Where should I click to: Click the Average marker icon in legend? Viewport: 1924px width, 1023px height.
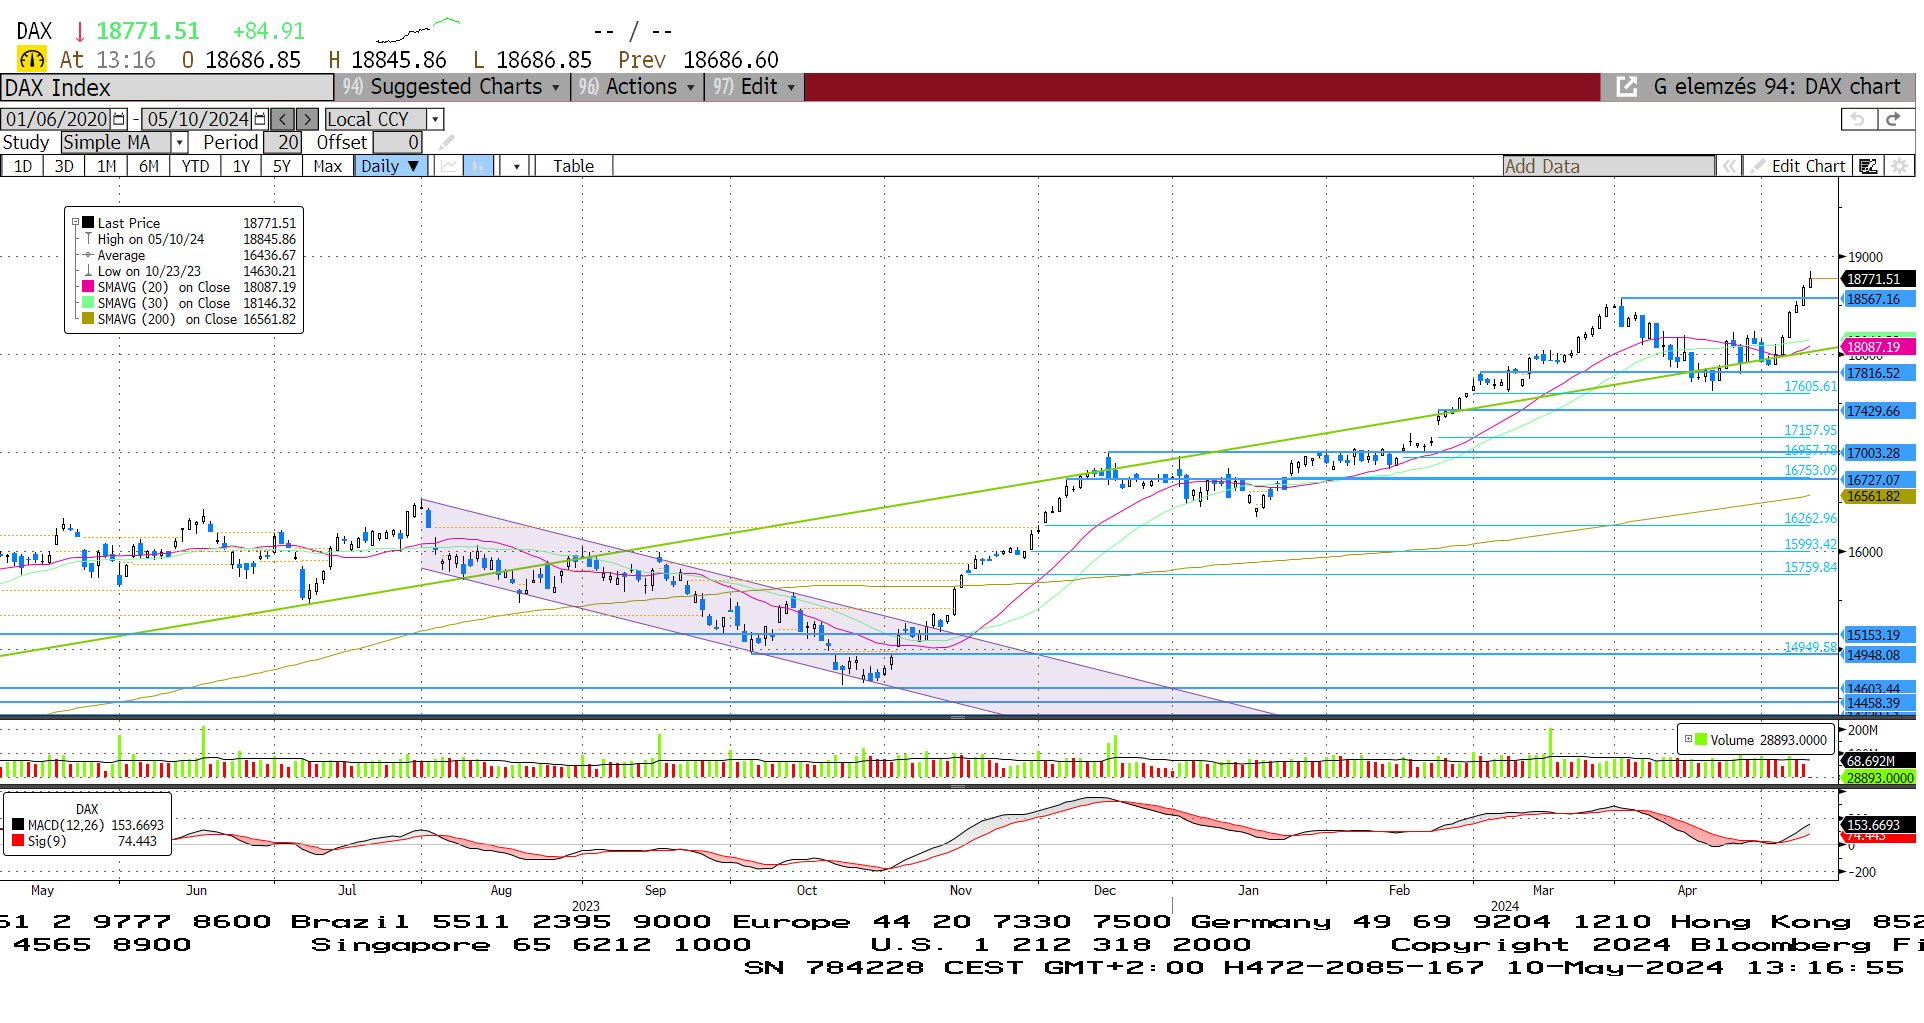88,255
